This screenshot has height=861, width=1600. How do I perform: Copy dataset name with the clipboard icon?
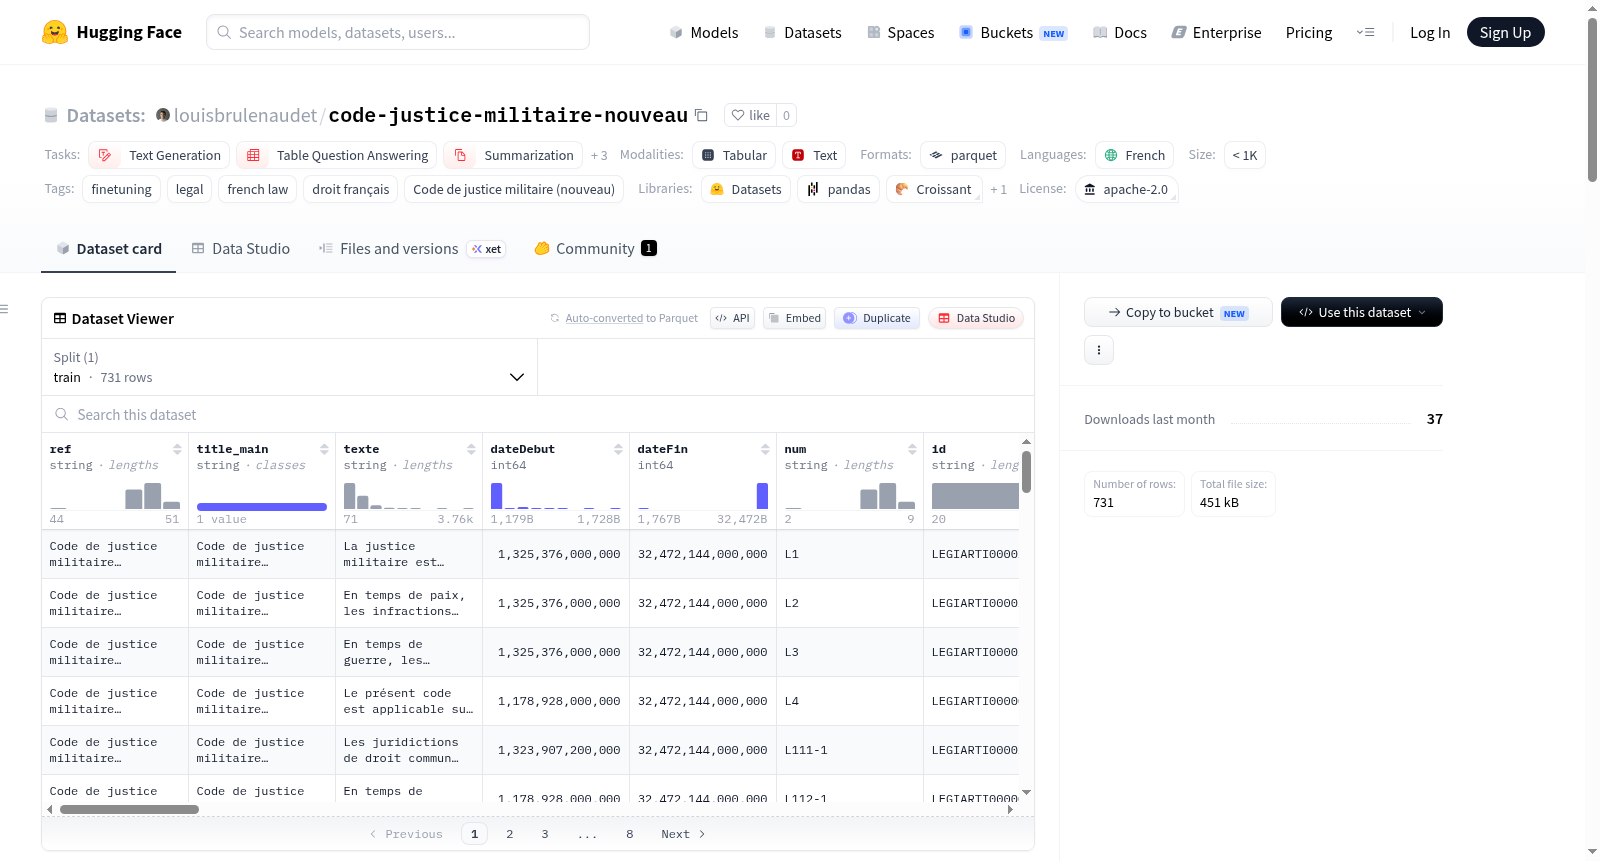(x=701, y=115)
